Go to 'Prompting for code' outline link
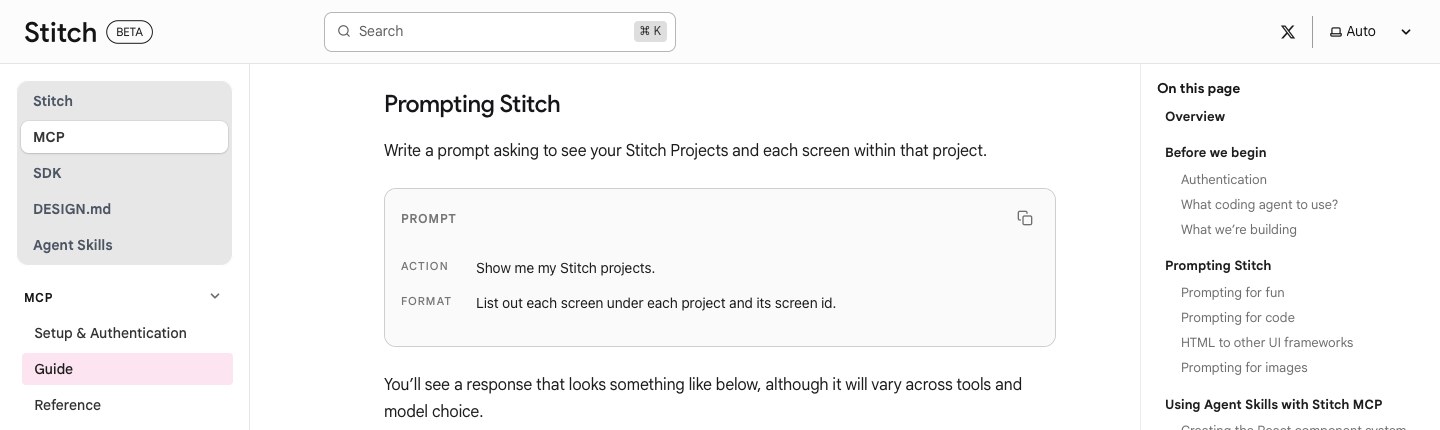Image resolution: width=1440 pixels, height=430 pixels. click(1238, 317)
